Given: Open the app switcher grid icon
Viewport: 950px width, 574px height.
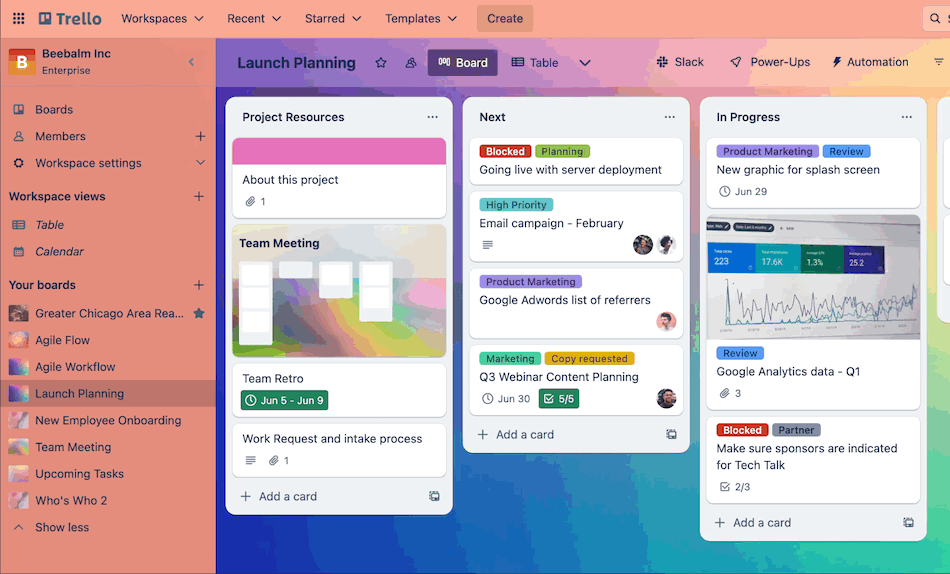Looking at the screenshot, I should [19, 18].
